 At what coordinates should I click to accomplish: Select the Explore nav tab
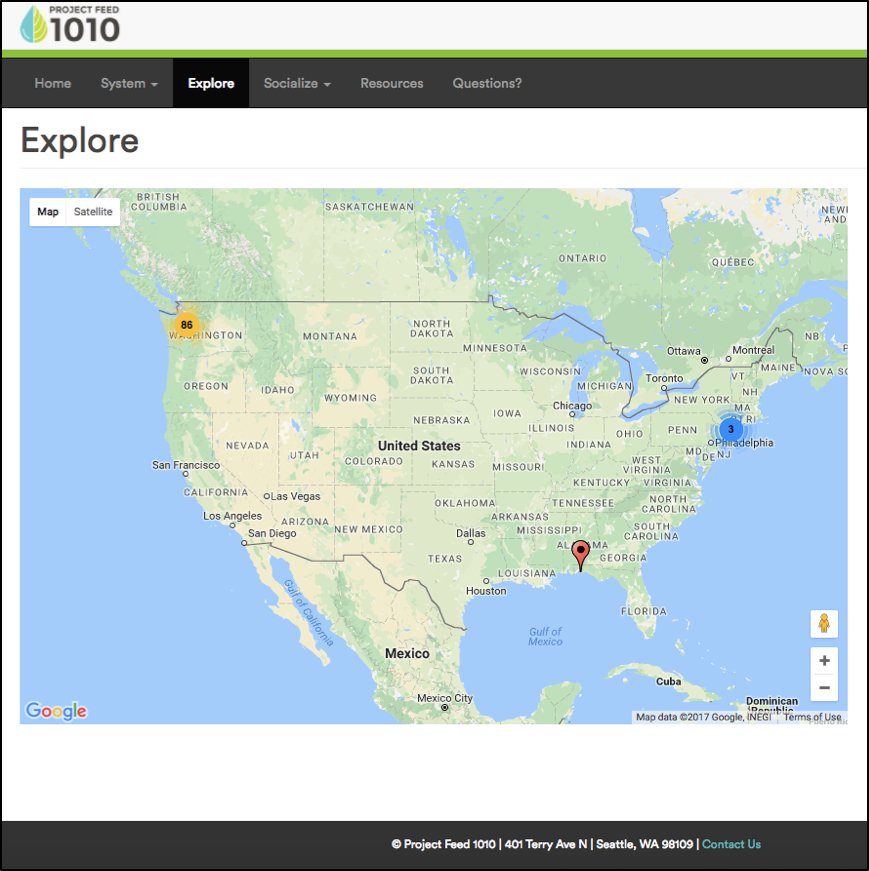[211, 83]
